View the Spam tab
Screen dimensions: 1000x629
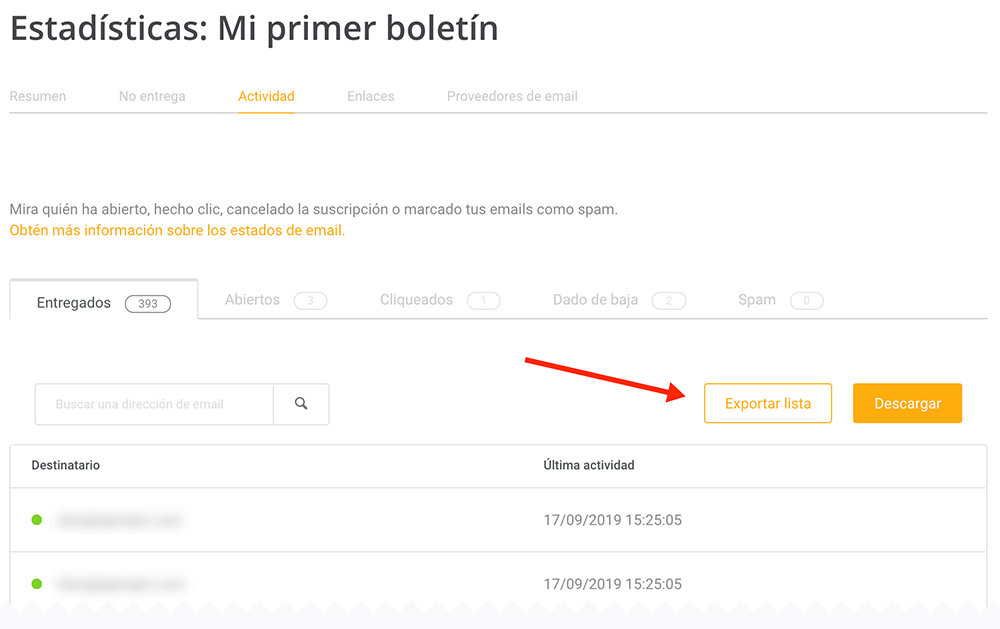[x=780, y=300]
